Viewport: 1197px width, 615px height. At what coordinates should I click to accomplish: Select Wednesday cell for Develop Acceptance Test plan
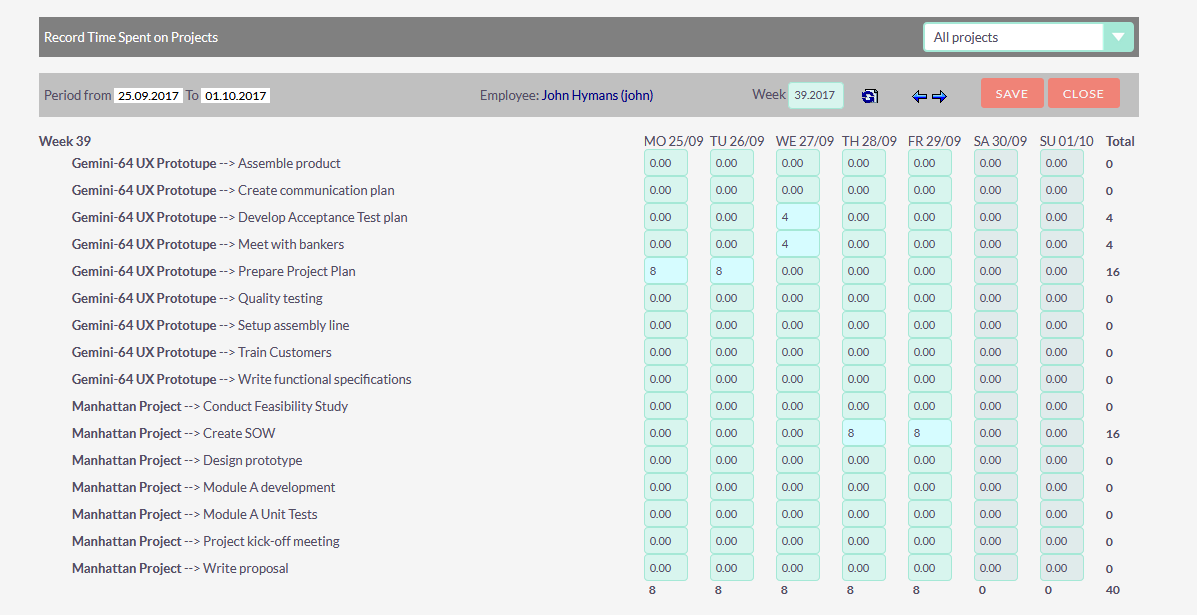coord(798,217)
